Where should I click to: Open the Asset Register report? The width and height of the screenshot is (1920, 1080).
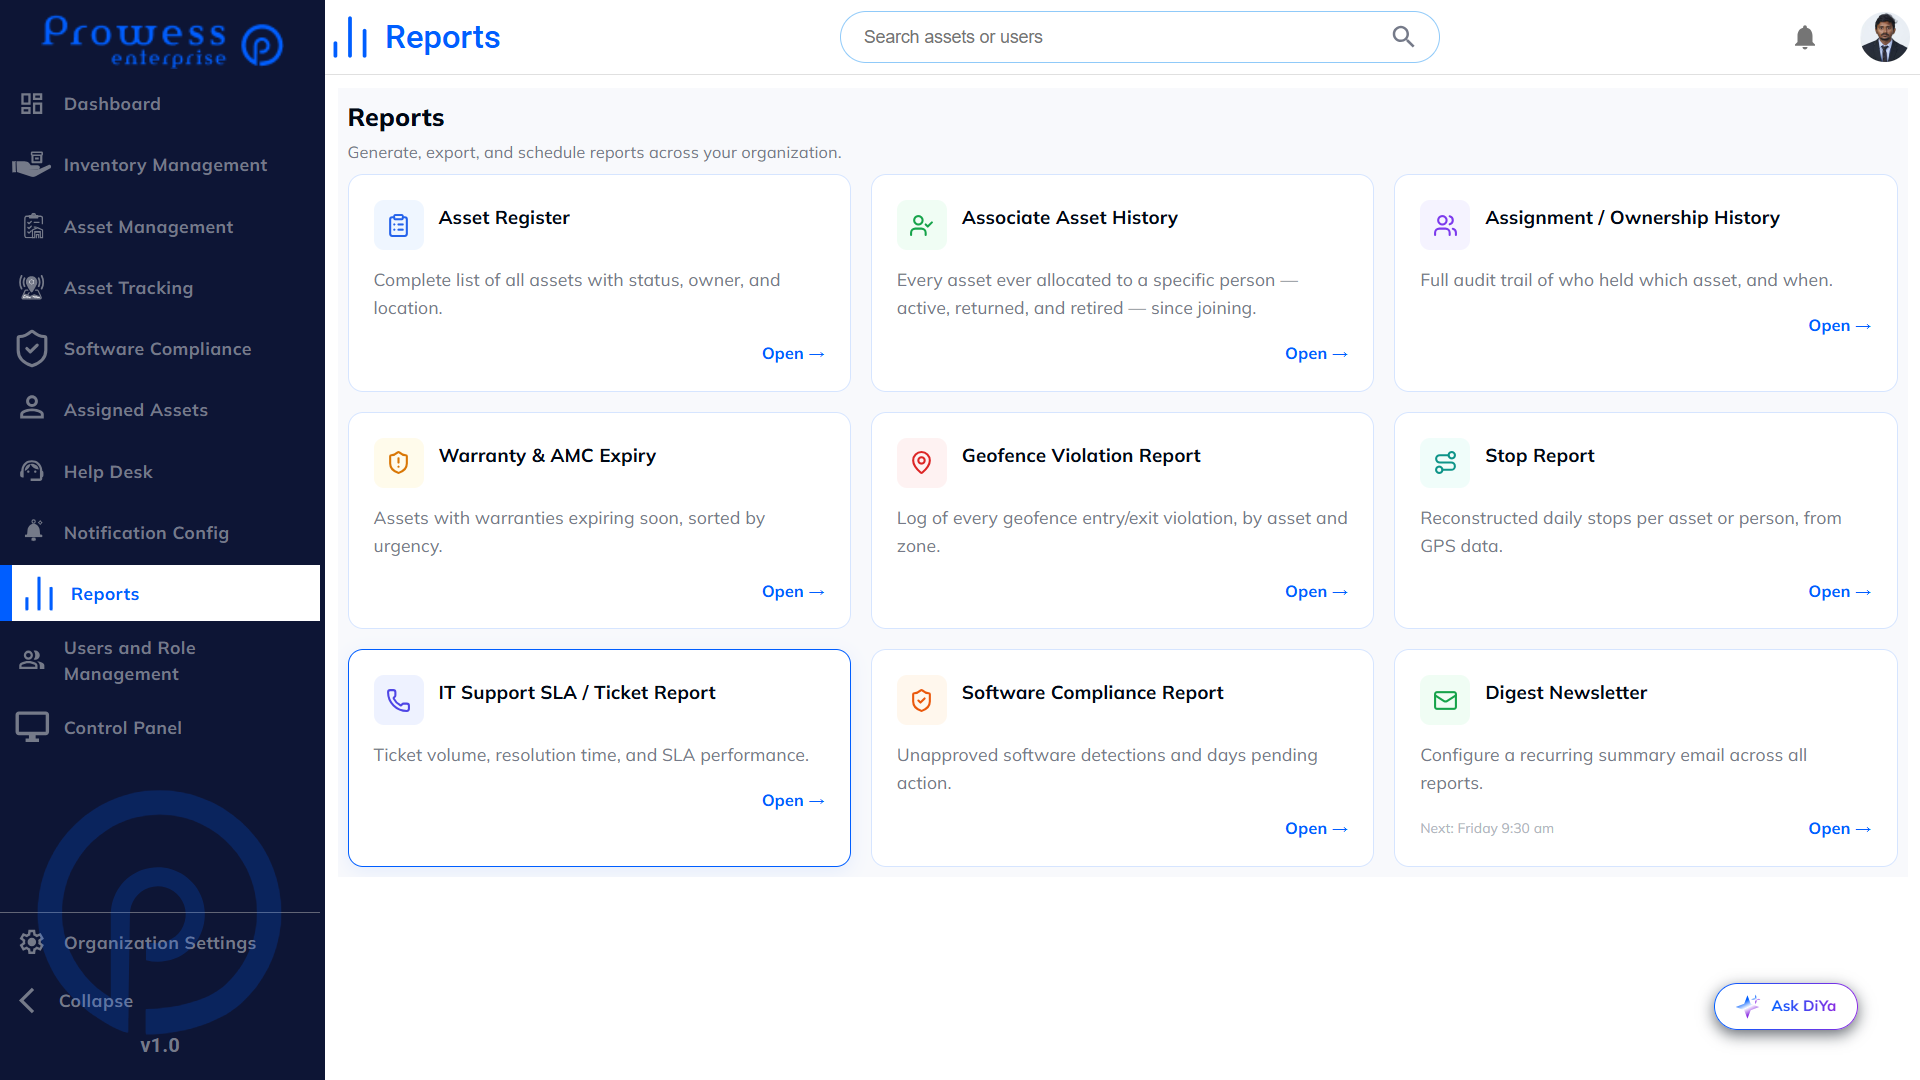(x=793, y=354)
